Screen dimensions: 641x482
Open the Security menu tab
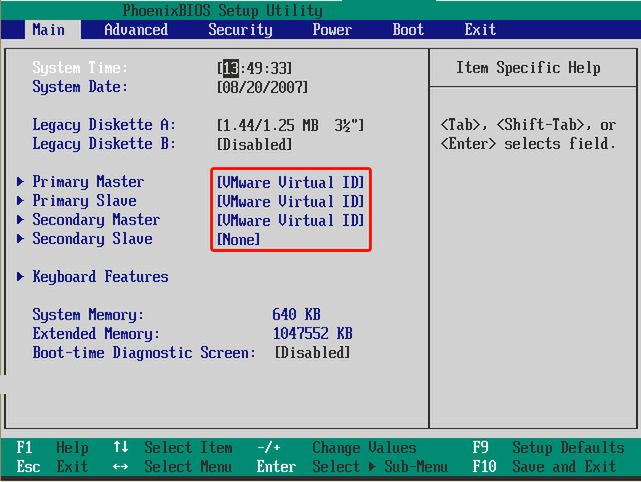[x=240, y=30]
